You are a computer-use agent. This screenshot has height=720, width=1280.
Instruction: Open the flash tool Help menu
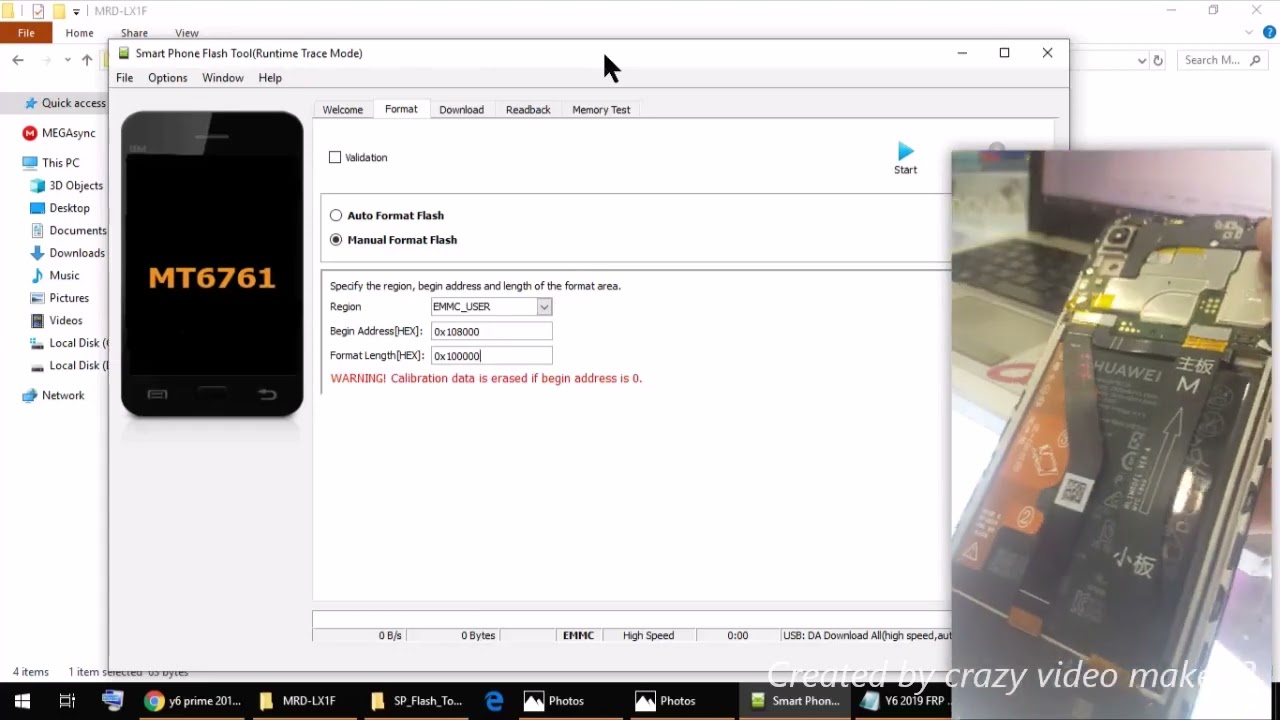tap(270, 78)
